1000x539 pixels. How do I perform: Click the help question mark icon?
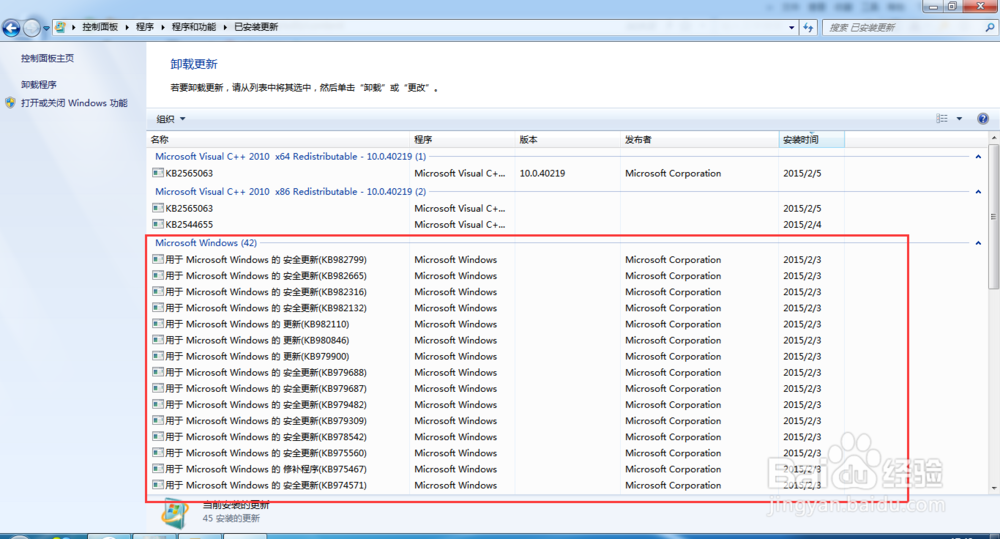[983, 119]
